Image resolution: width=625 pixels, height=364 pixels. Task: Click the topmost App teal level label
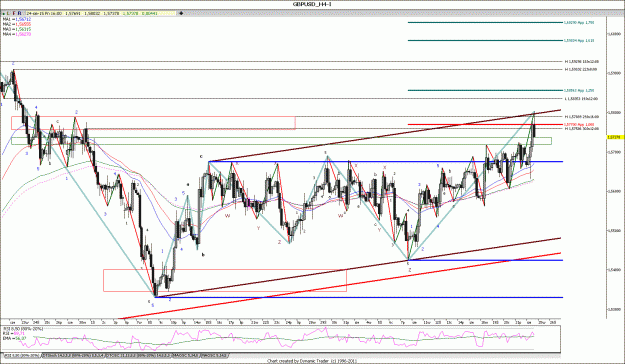(x=579, y=23)
